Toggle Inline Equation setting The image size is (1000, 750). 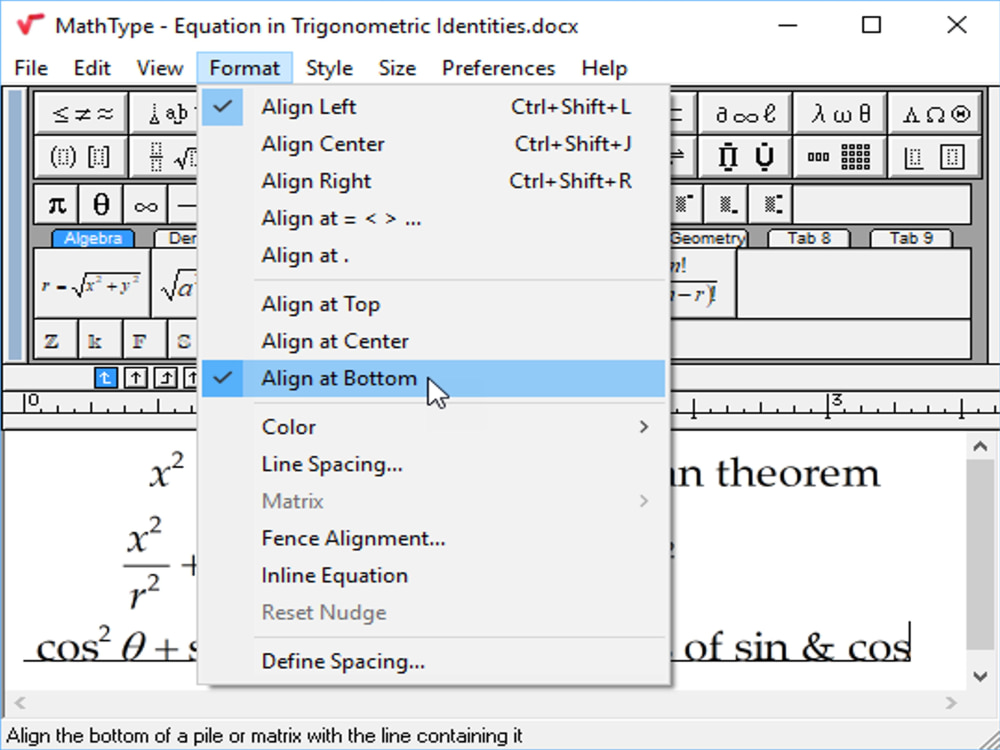434,575
